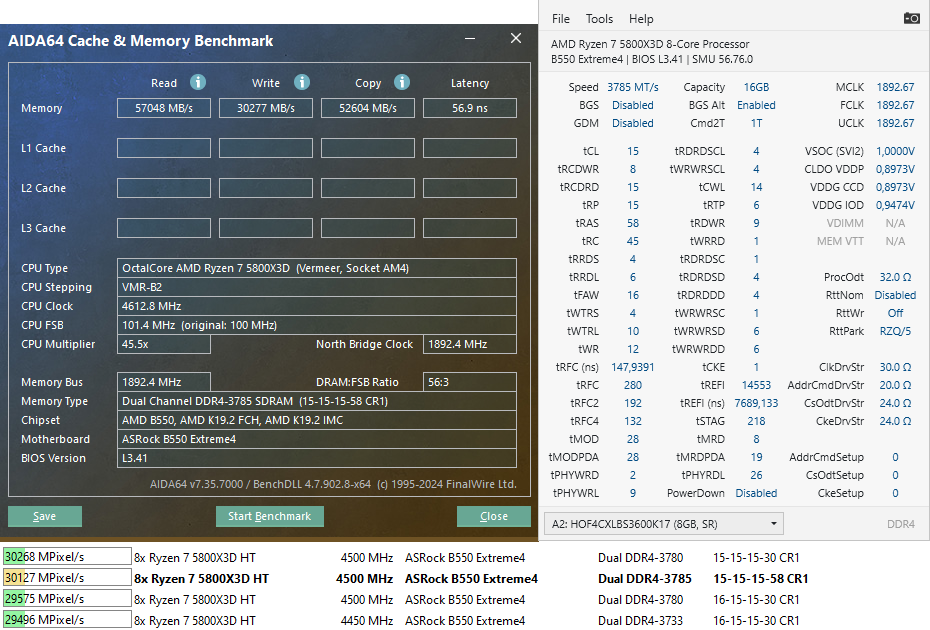The image size is (930, 630).
Task: Click the Copy info icon
Action: (x=402, y=82)
